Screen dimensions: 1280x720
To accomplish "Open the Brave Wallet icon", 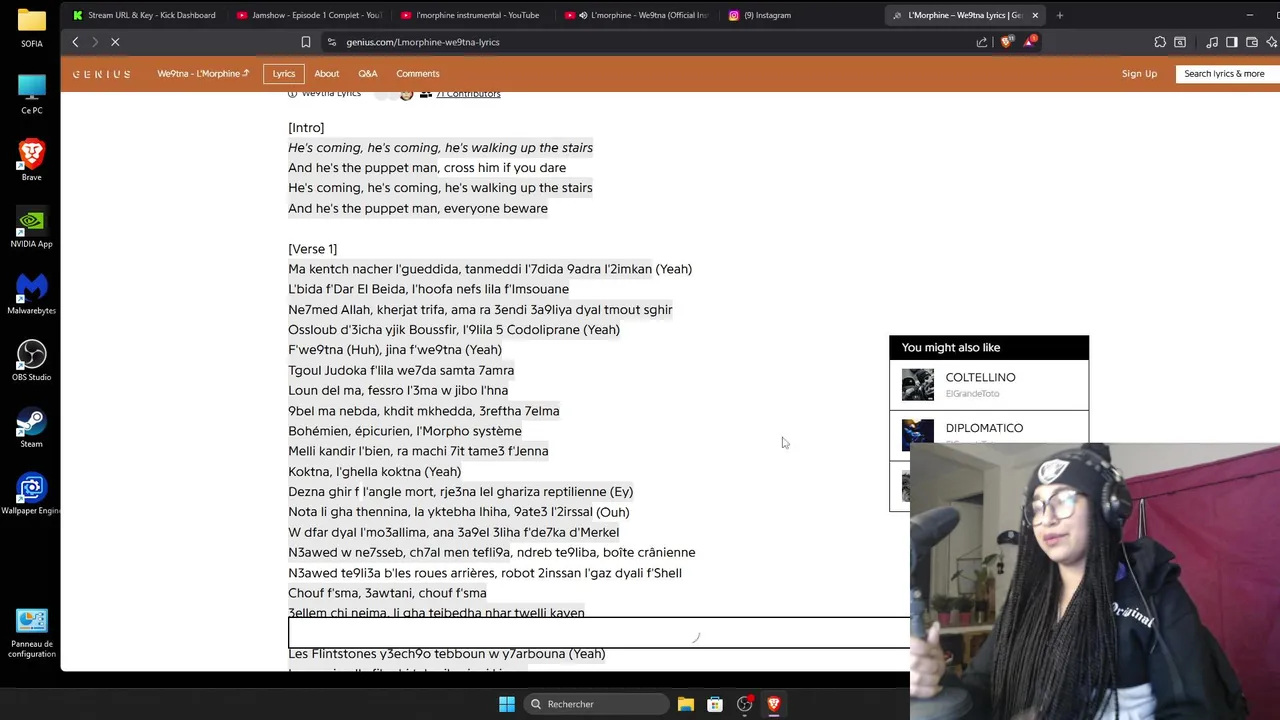I will [x=1252, y=42].
